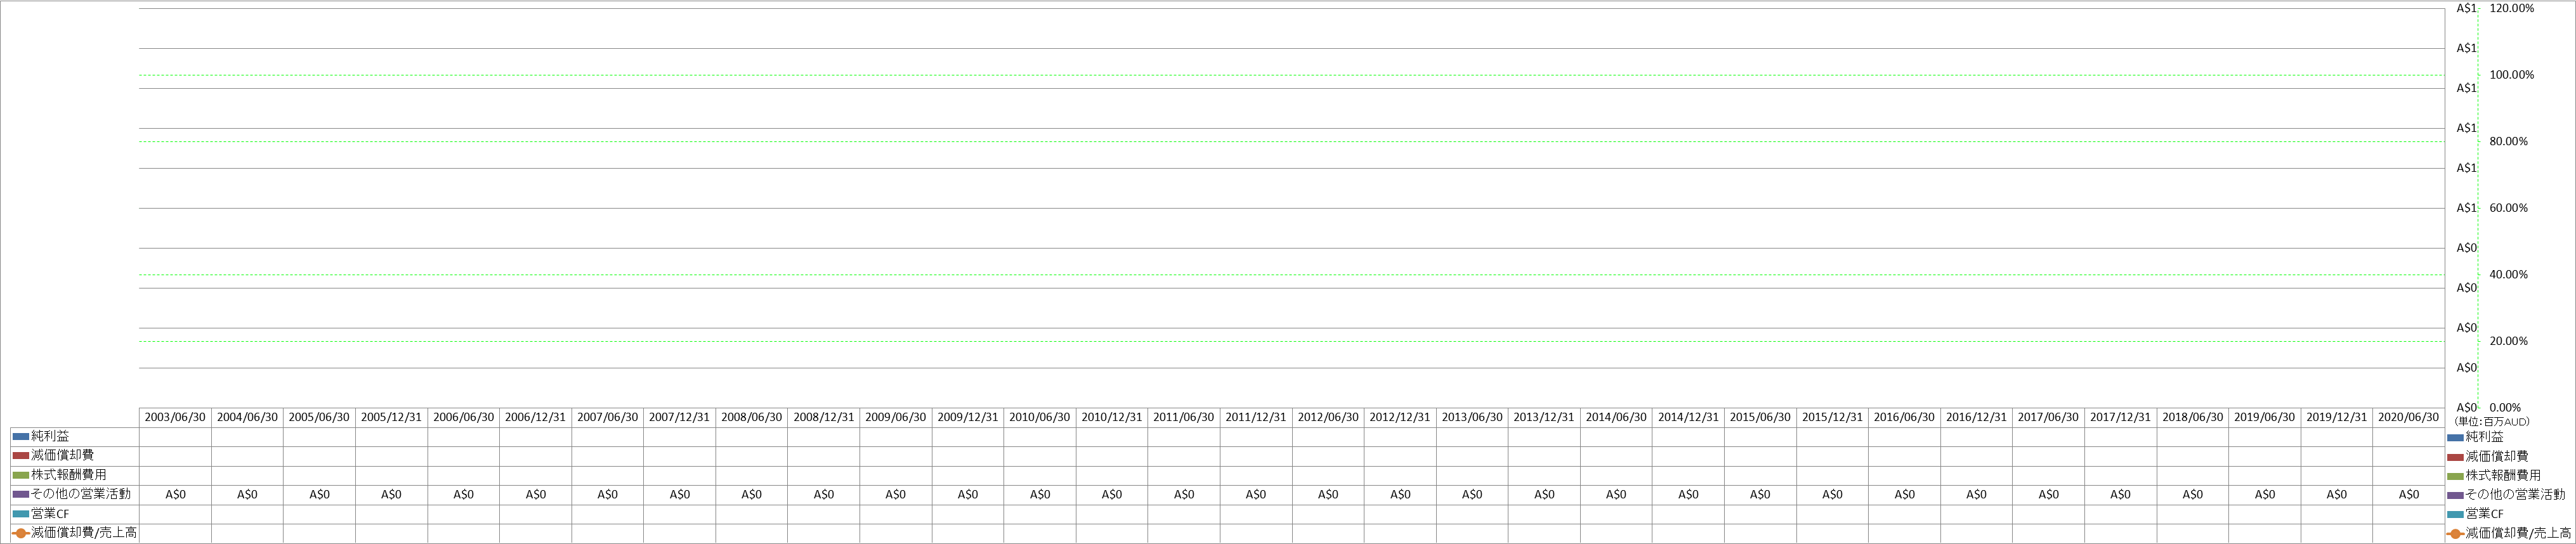Select the 2013/06/30 date column header
Image resolution: width=2576 pixels, height=544 pixels.
[1472, 417]
